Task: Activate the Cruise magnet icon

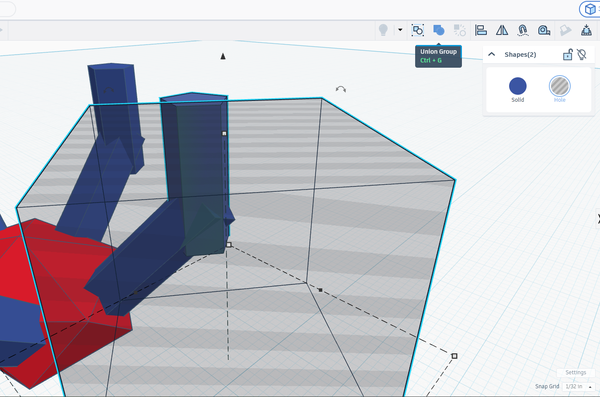Action: (x=523, y=30)
